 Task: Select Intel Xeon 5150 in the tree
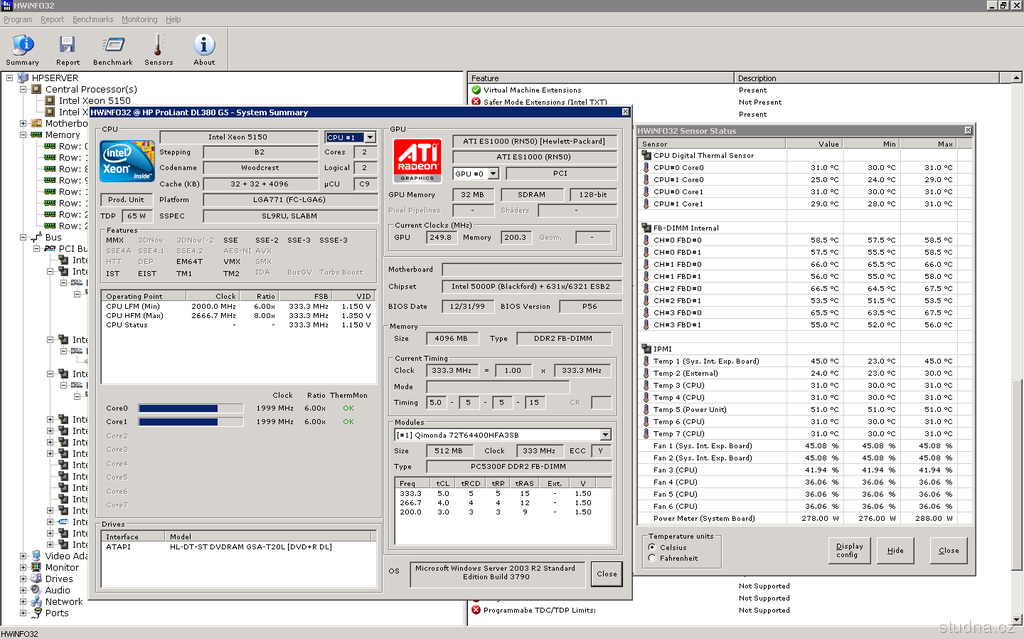[x=94, y=101]
